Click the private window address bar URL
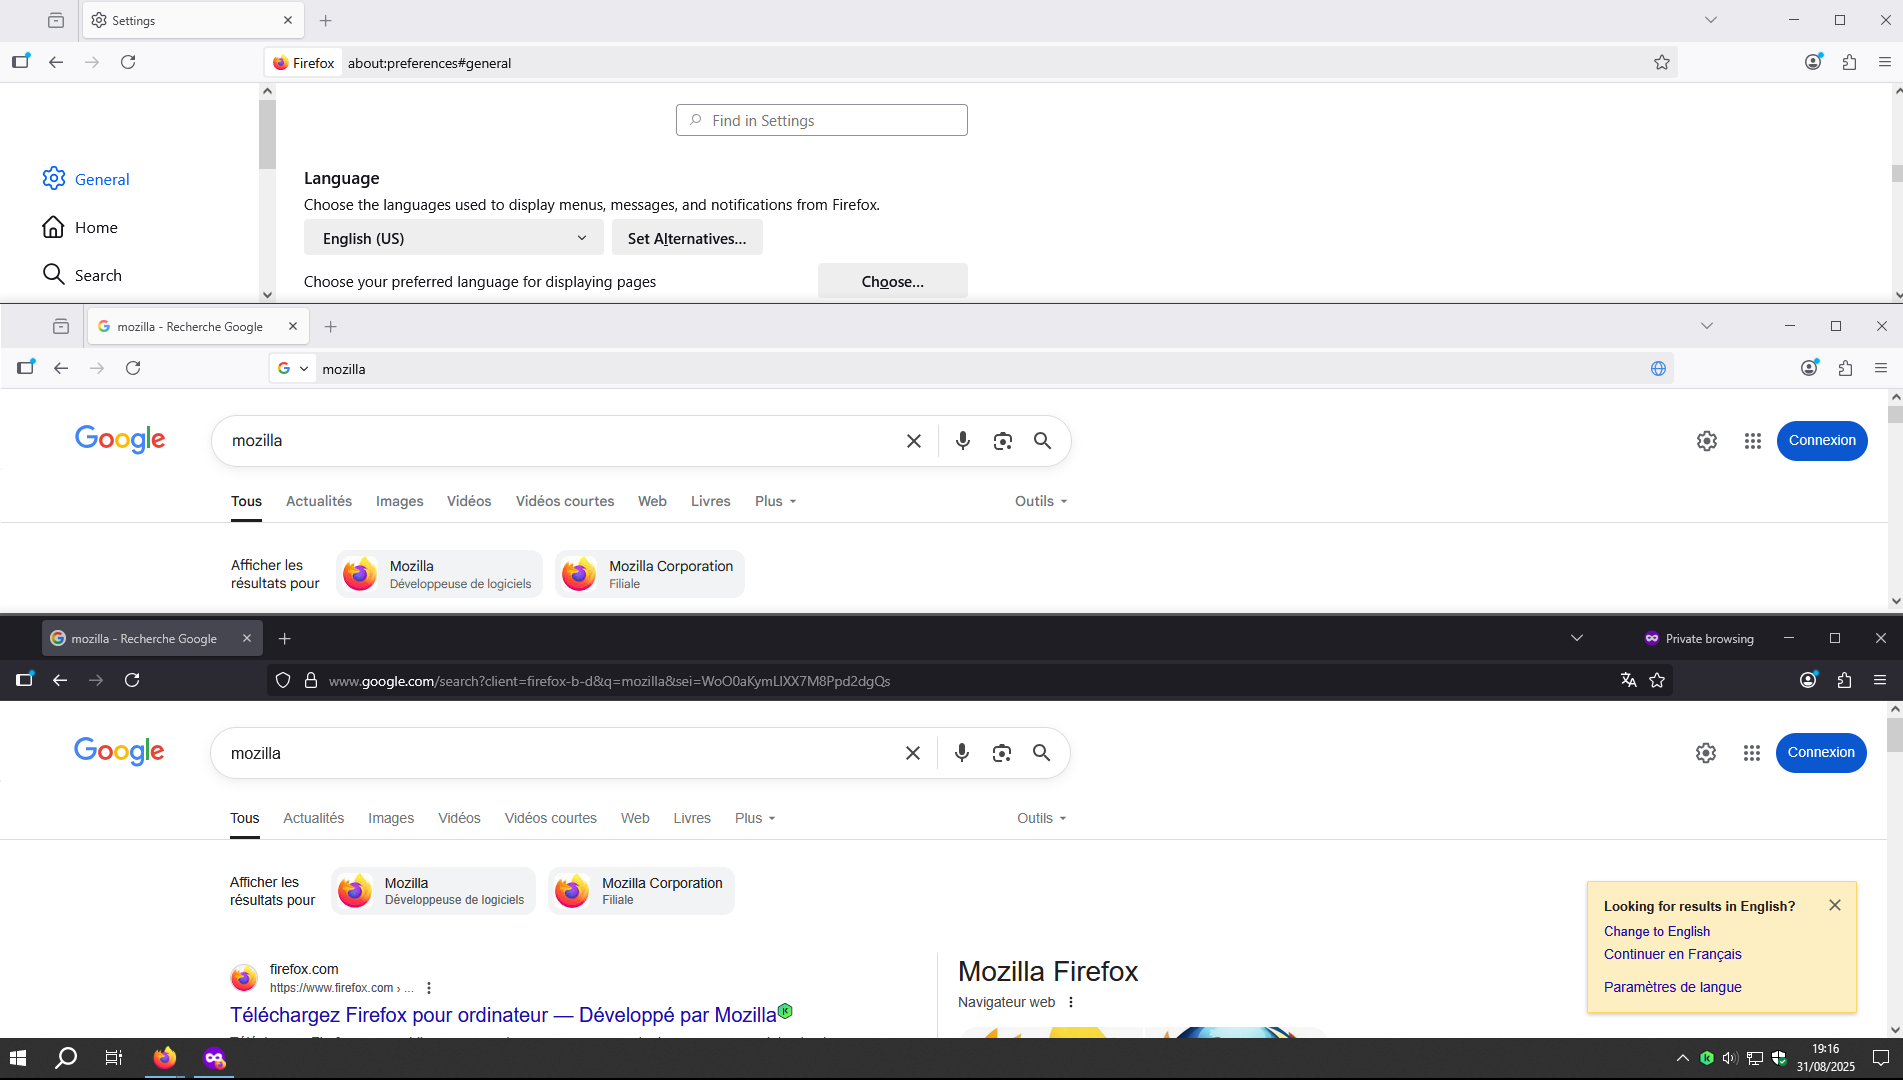This screenshot has height=1080, width=1903. (609, 681)
